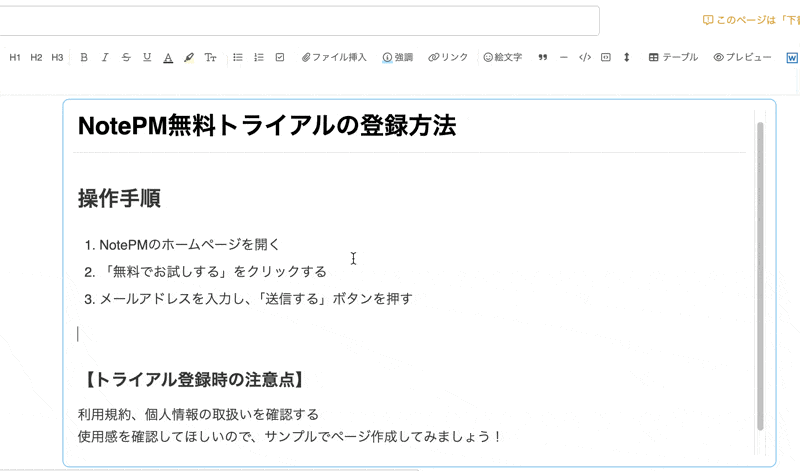800x471 pixels.
Task: Open the 絵文字 emoji picker
Action: click(x=503, y=57)
